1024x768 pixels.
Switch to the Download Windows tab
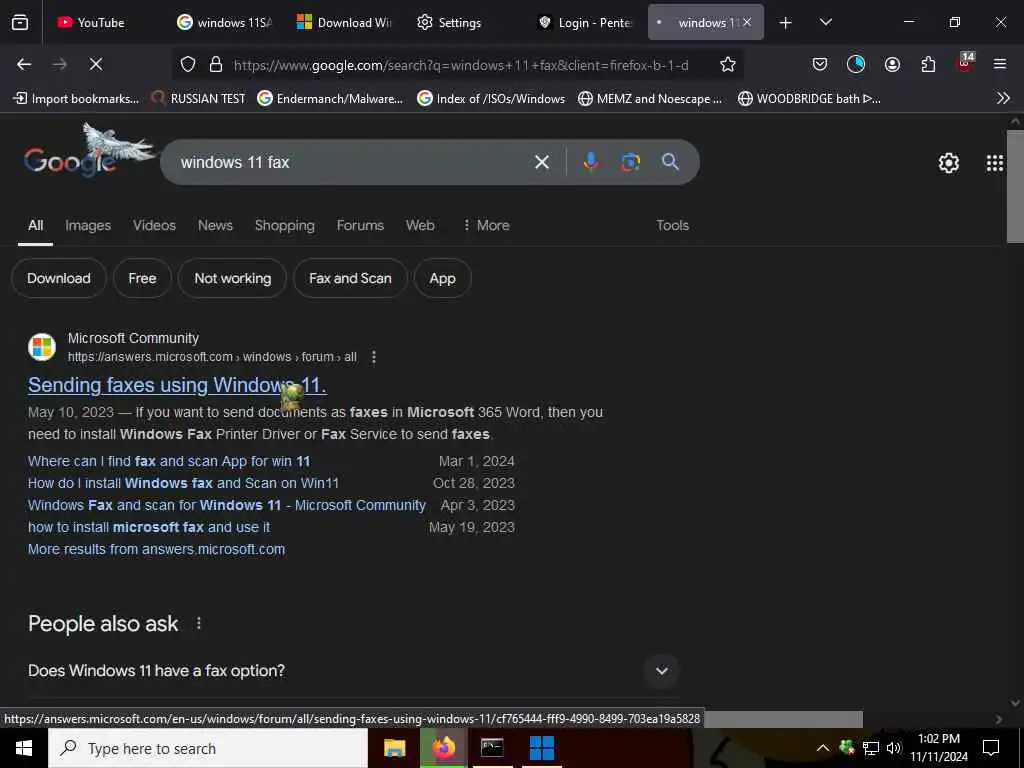pos(344,23)
